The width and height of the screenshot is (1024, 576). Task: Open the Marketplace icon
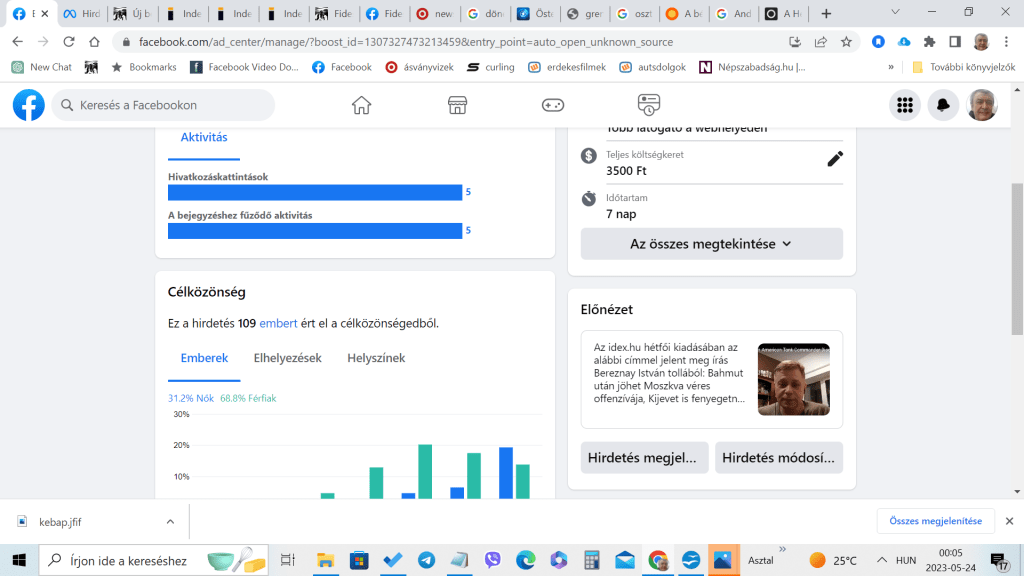pos(457,105)
